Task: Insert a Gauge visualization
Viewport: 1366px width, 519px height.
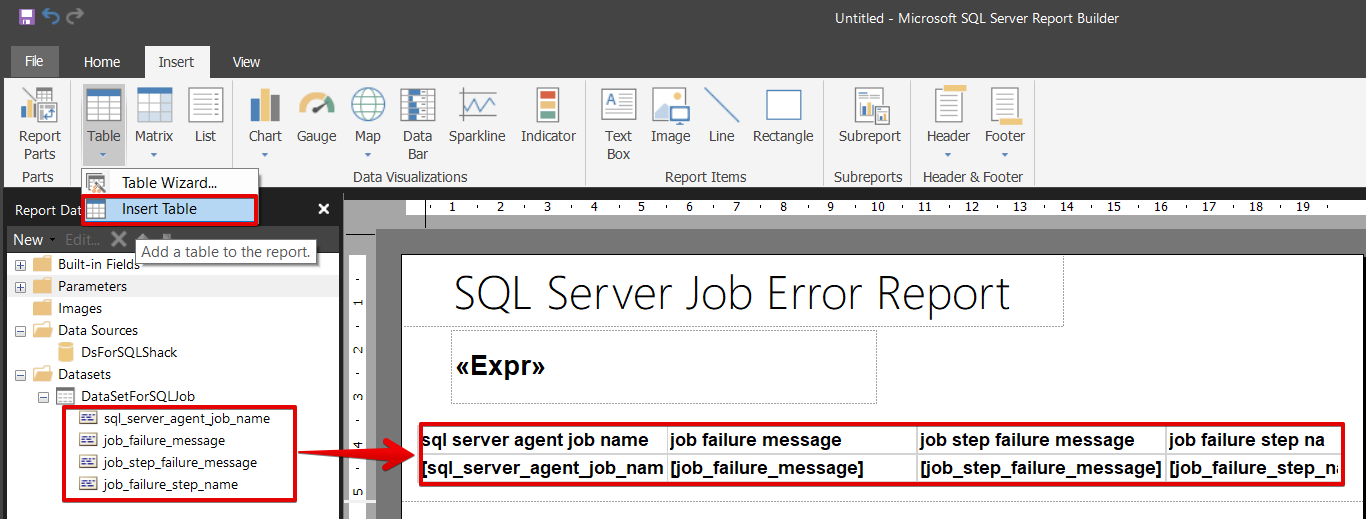Action: (x=316, y=115)
